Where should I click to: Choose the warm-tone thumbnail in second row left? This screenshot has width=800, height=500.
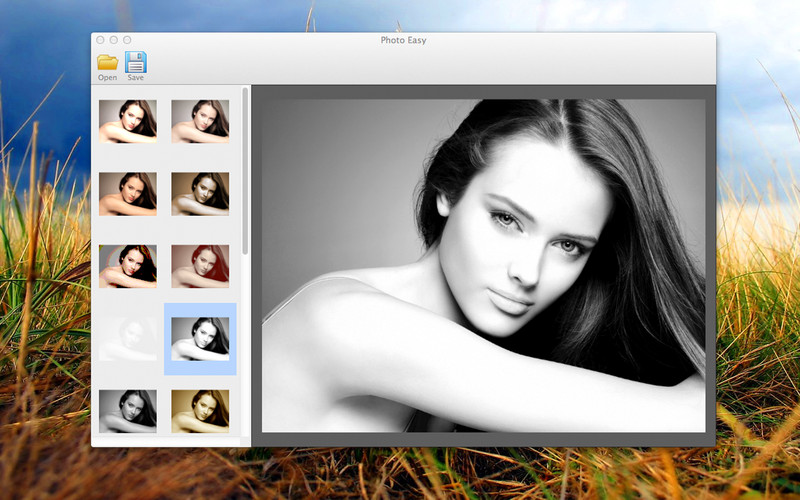tap(127, 194)
